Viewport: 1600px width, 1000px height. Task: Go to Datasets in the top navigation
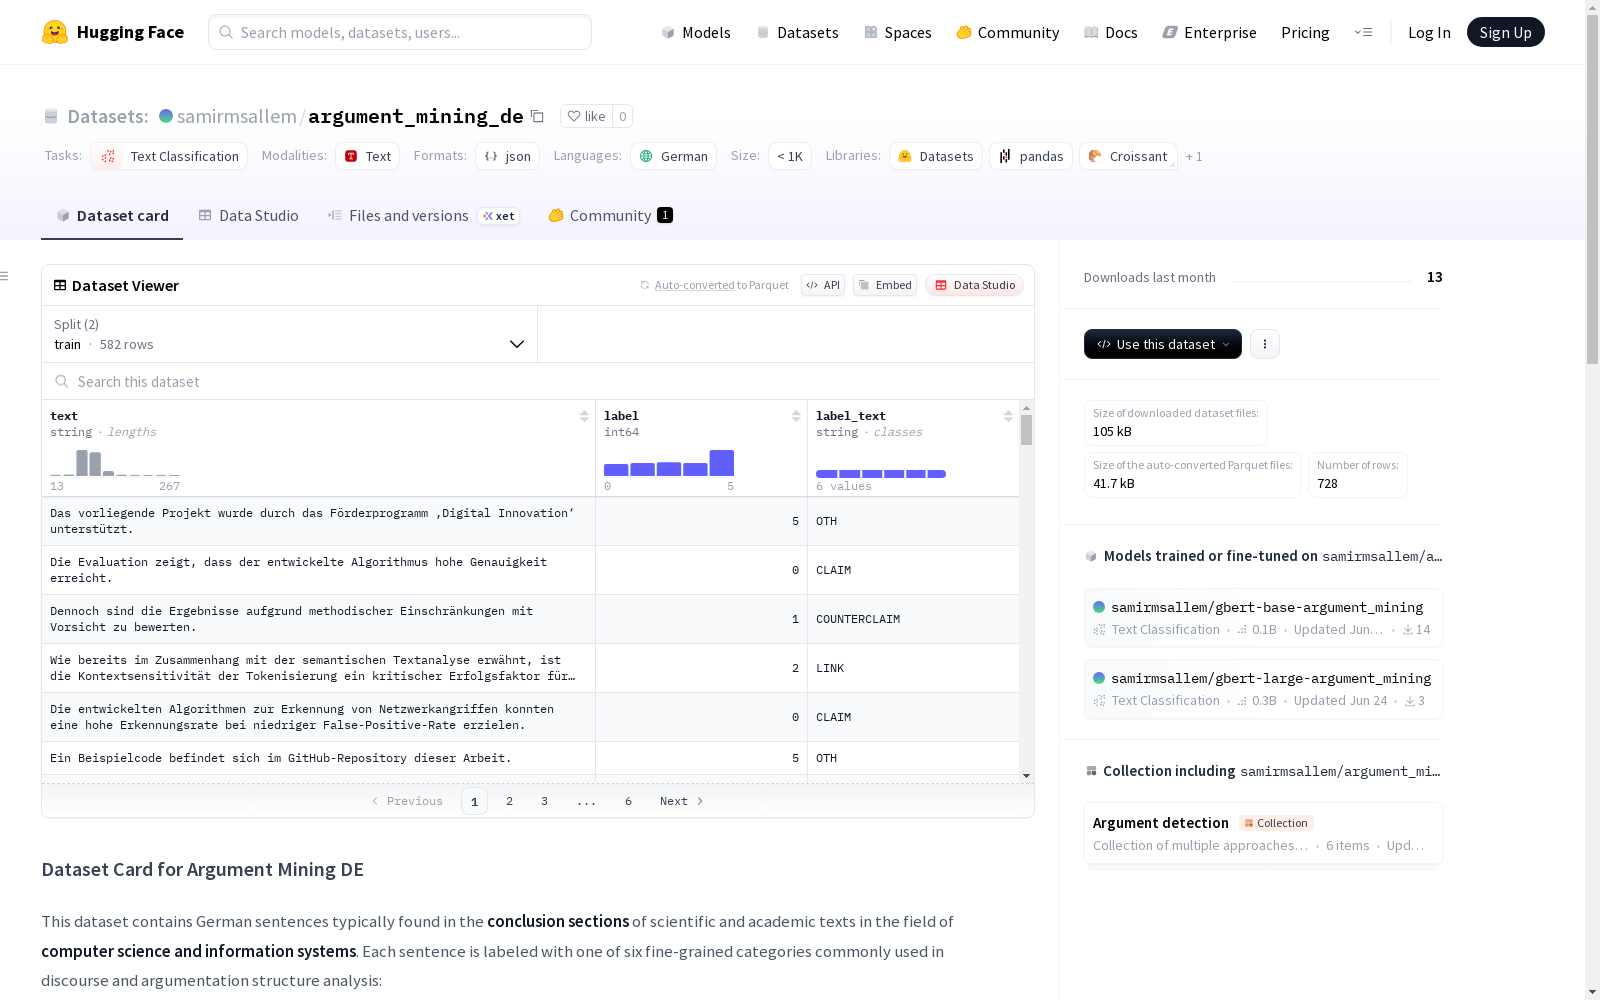tap(797, 32)
